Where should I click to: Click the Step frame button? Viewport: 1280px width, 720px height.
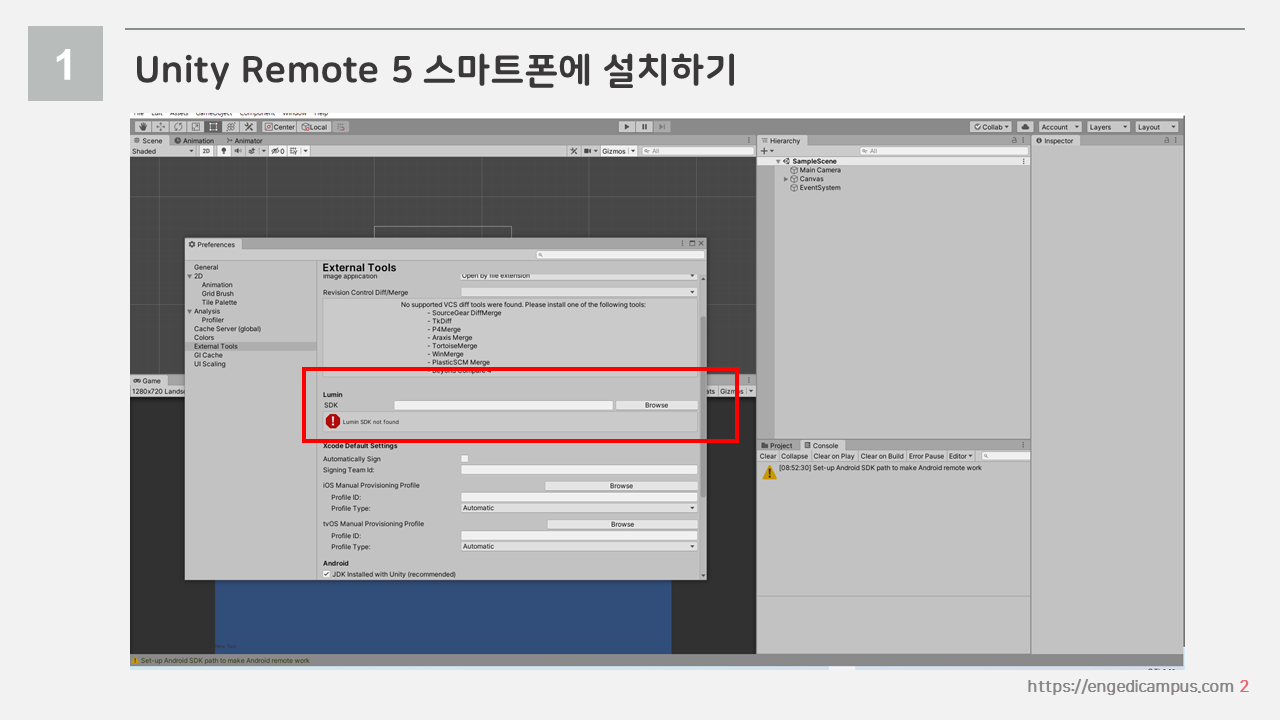pos(661,127)
